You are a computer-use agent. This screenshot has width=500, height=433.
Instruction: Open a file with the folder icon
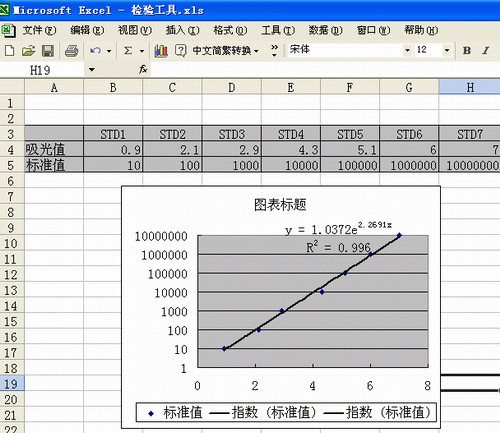(28, 51)
